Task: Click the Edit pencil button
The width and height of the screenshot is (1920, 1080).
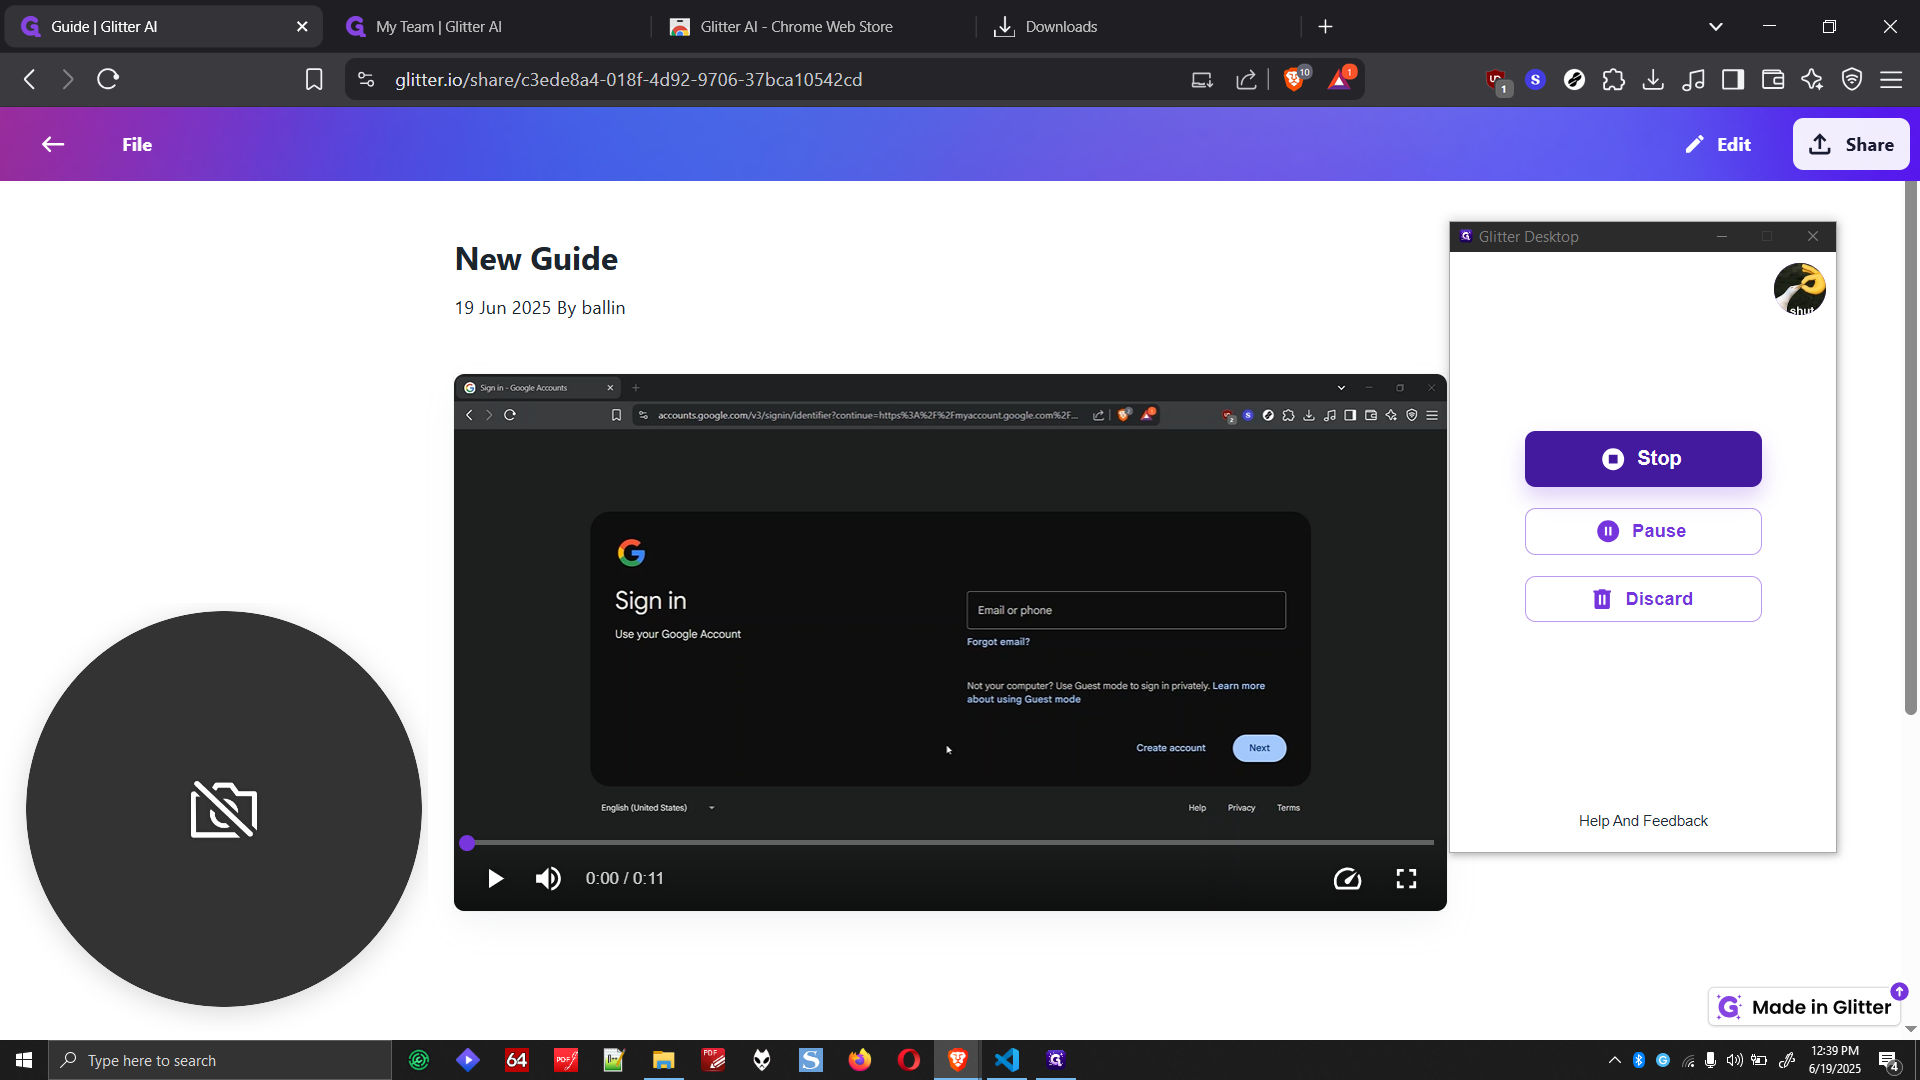Action: pyautogui.click(x=1718, y=145)
